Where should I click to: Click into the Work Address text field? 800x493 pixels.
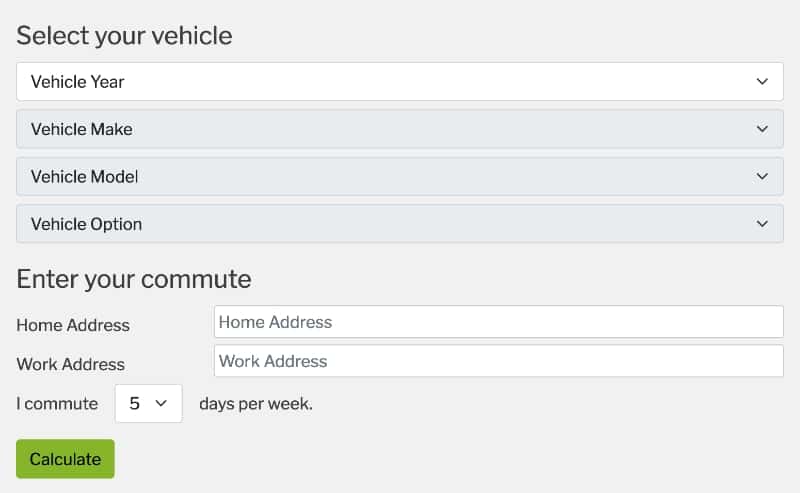[x=498, y=361]
